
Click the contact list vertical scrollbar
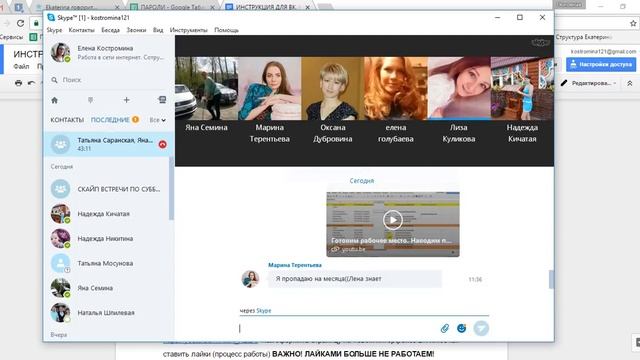click(x=171, y=188)
